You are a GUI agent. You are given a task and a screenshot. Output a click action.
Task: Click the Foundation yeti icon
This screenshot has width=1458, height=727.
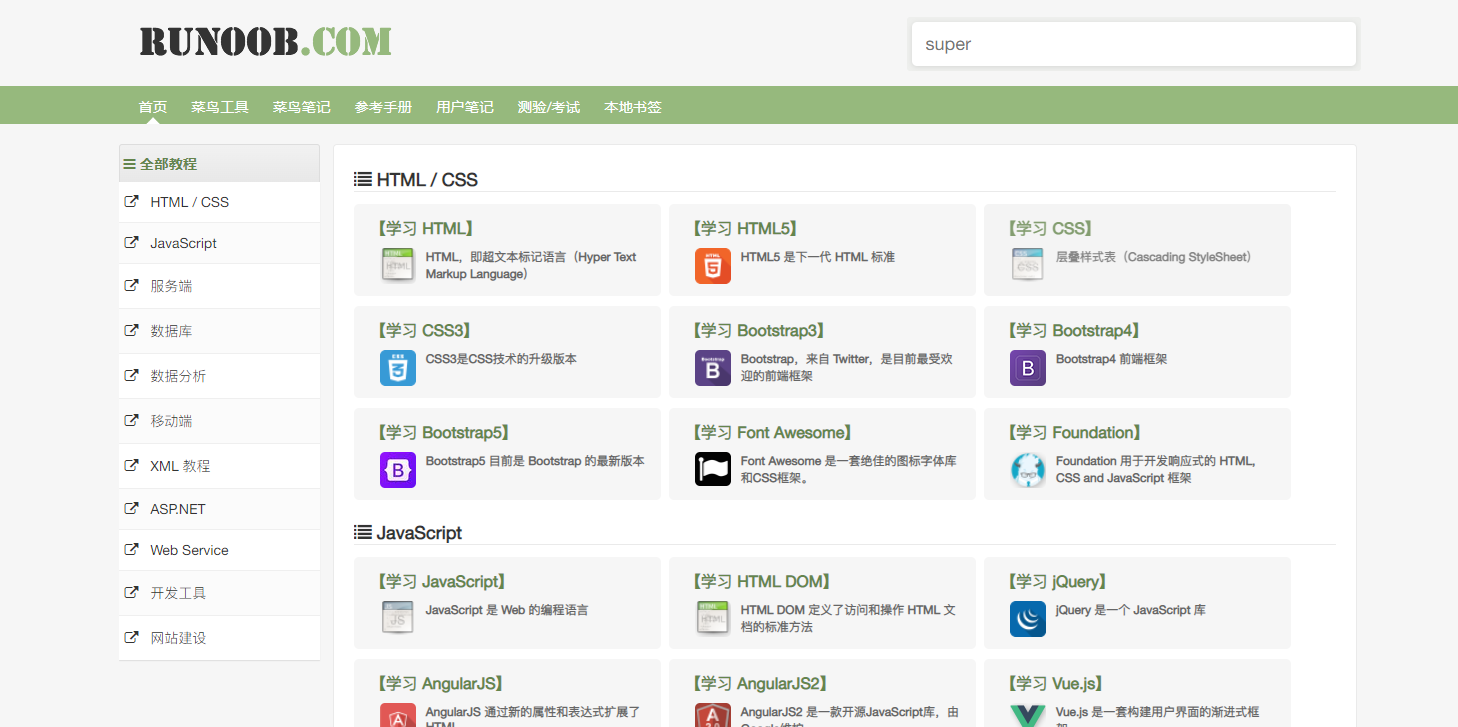(x=1028, y=469)
